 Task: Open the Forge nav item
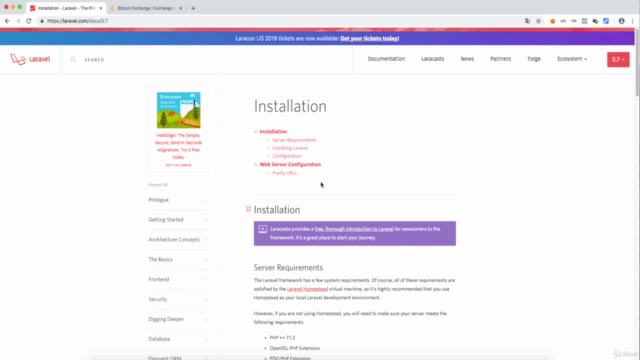coord(534,59)
